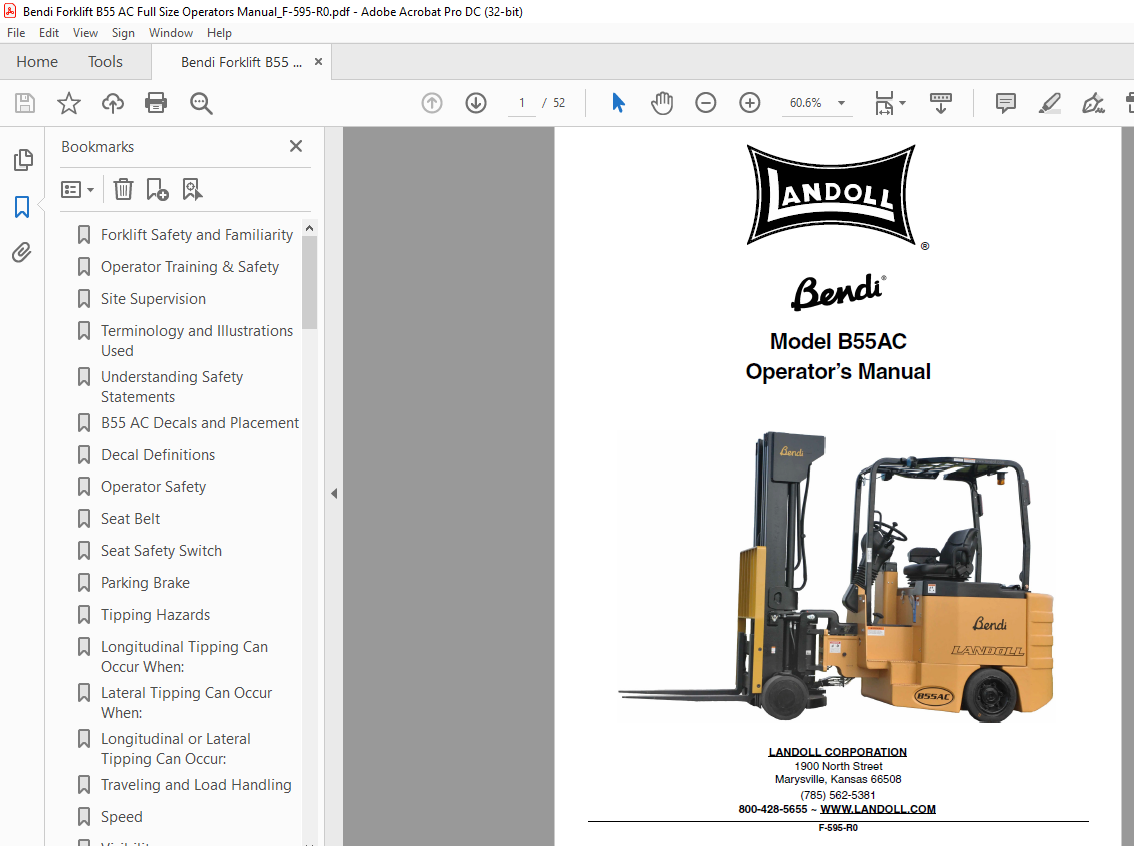Open the Edit menu

[x=49, y=33]
